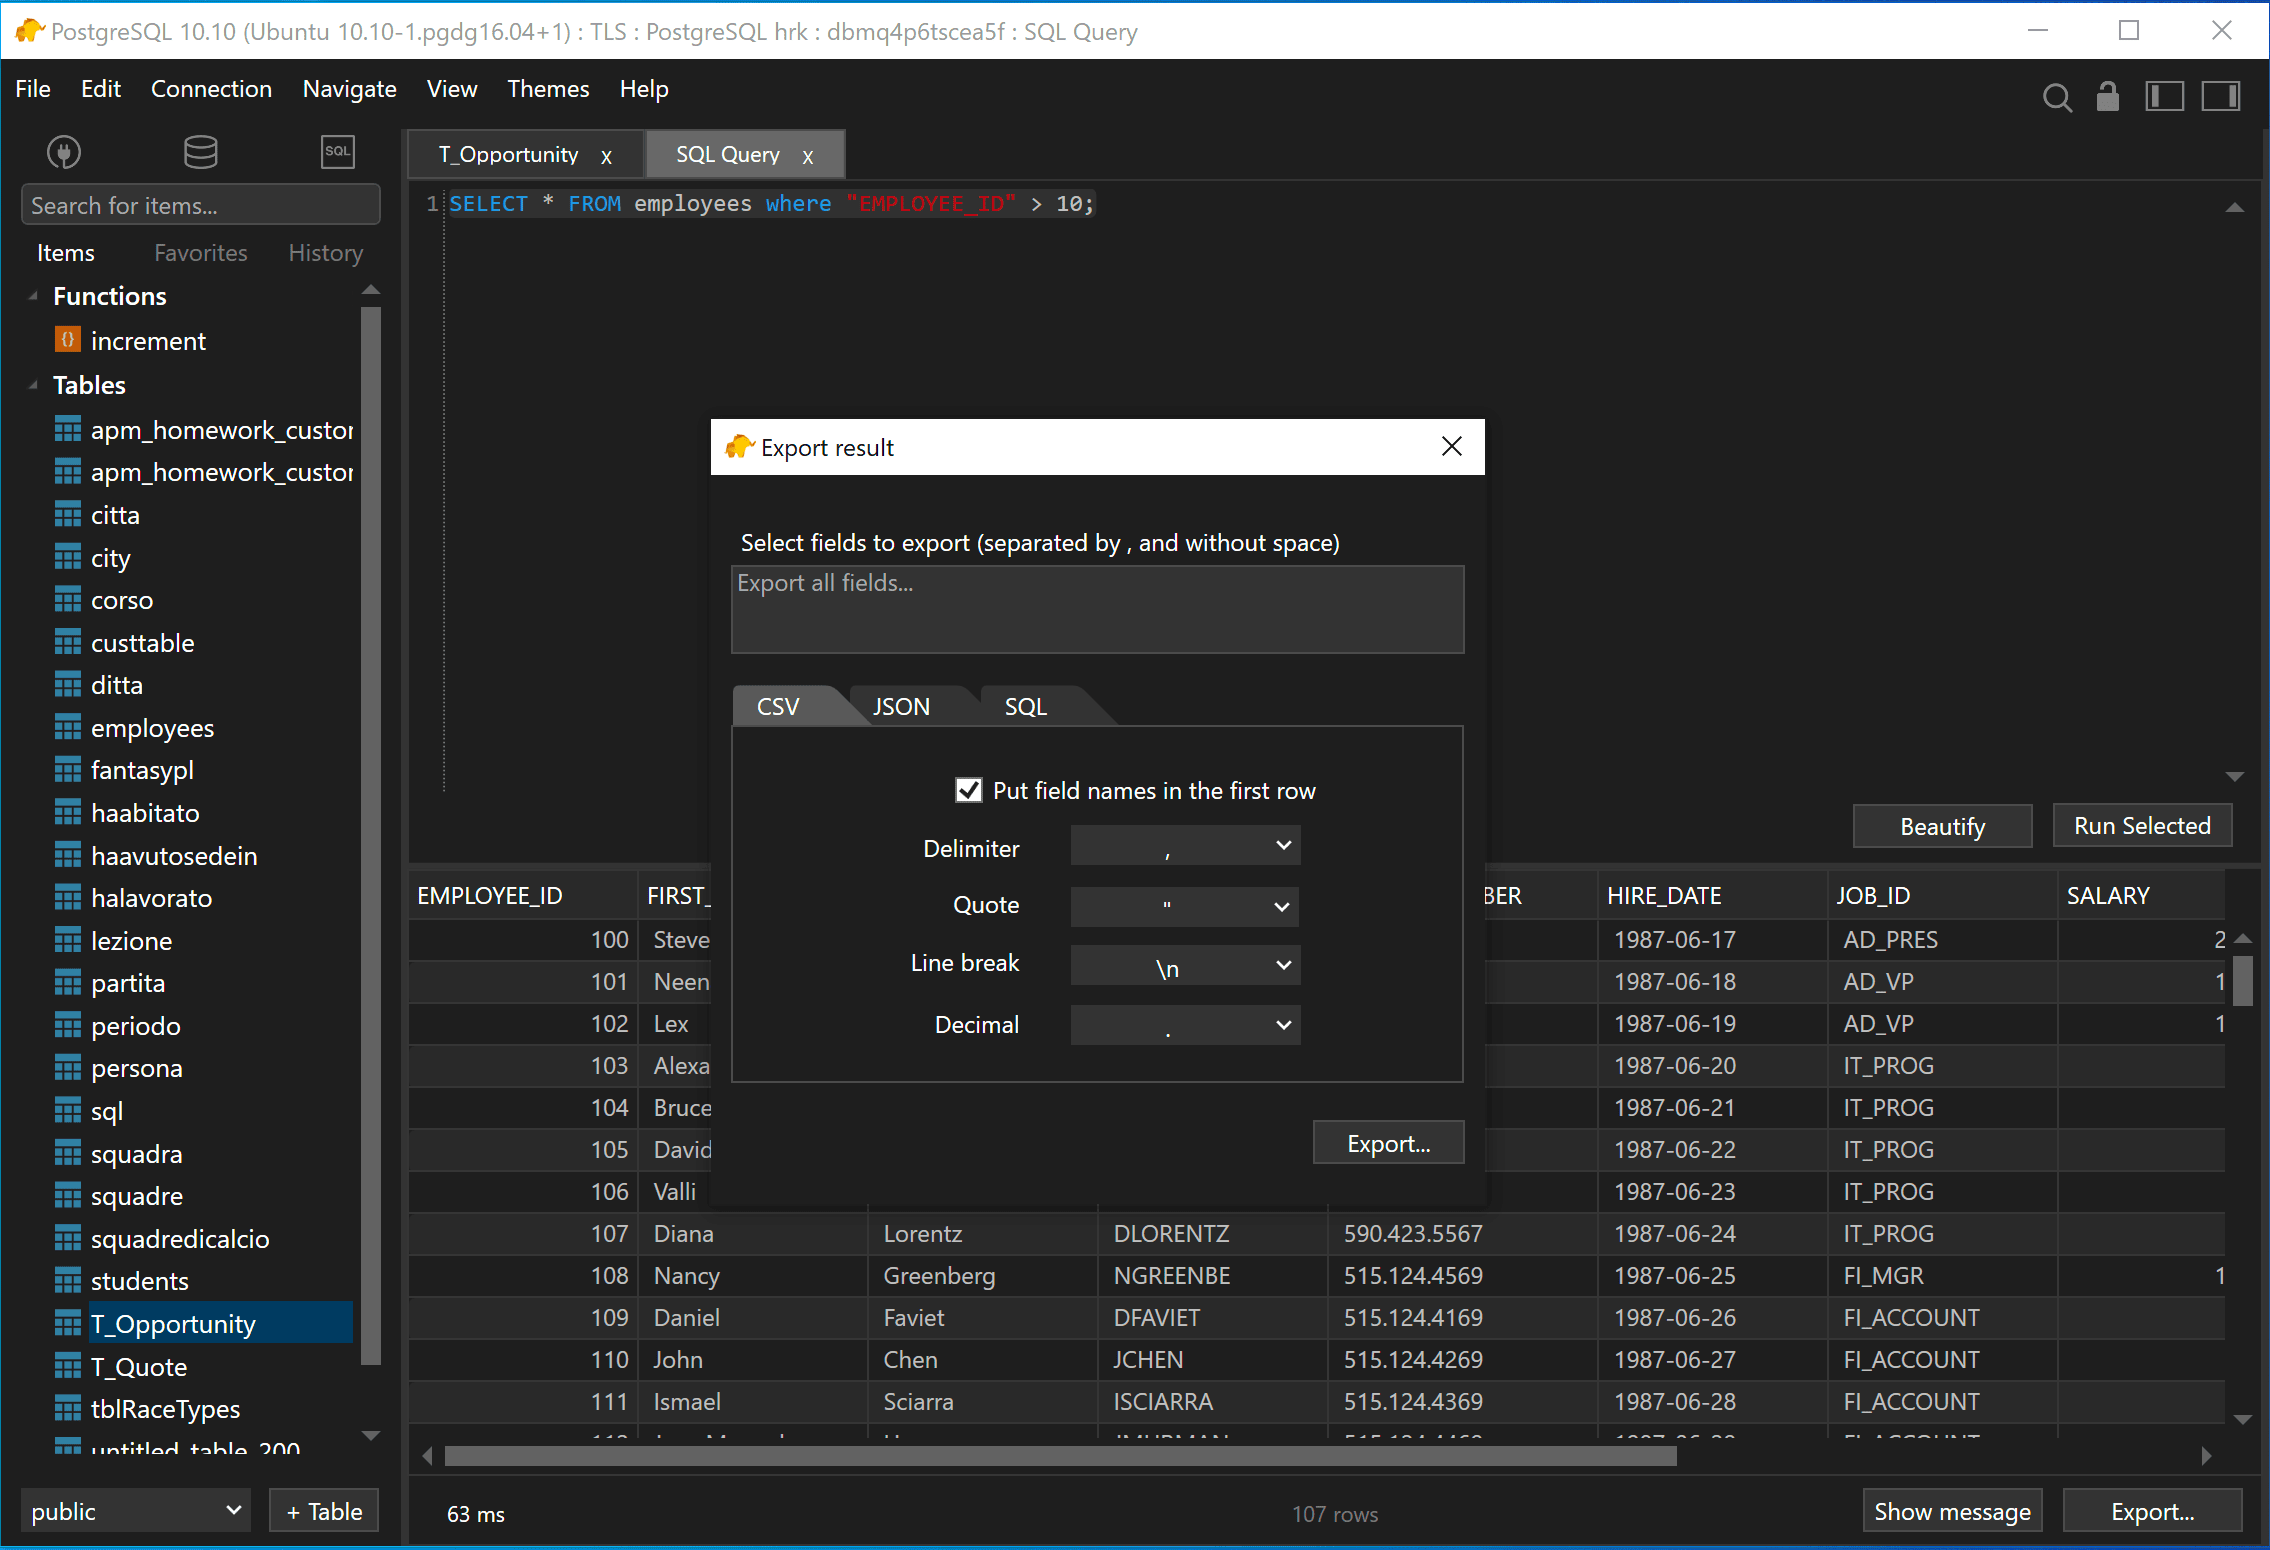Close the T_Opportunity tab with x
This screenshot has height=1550, width=2270.
pos(606,156)
